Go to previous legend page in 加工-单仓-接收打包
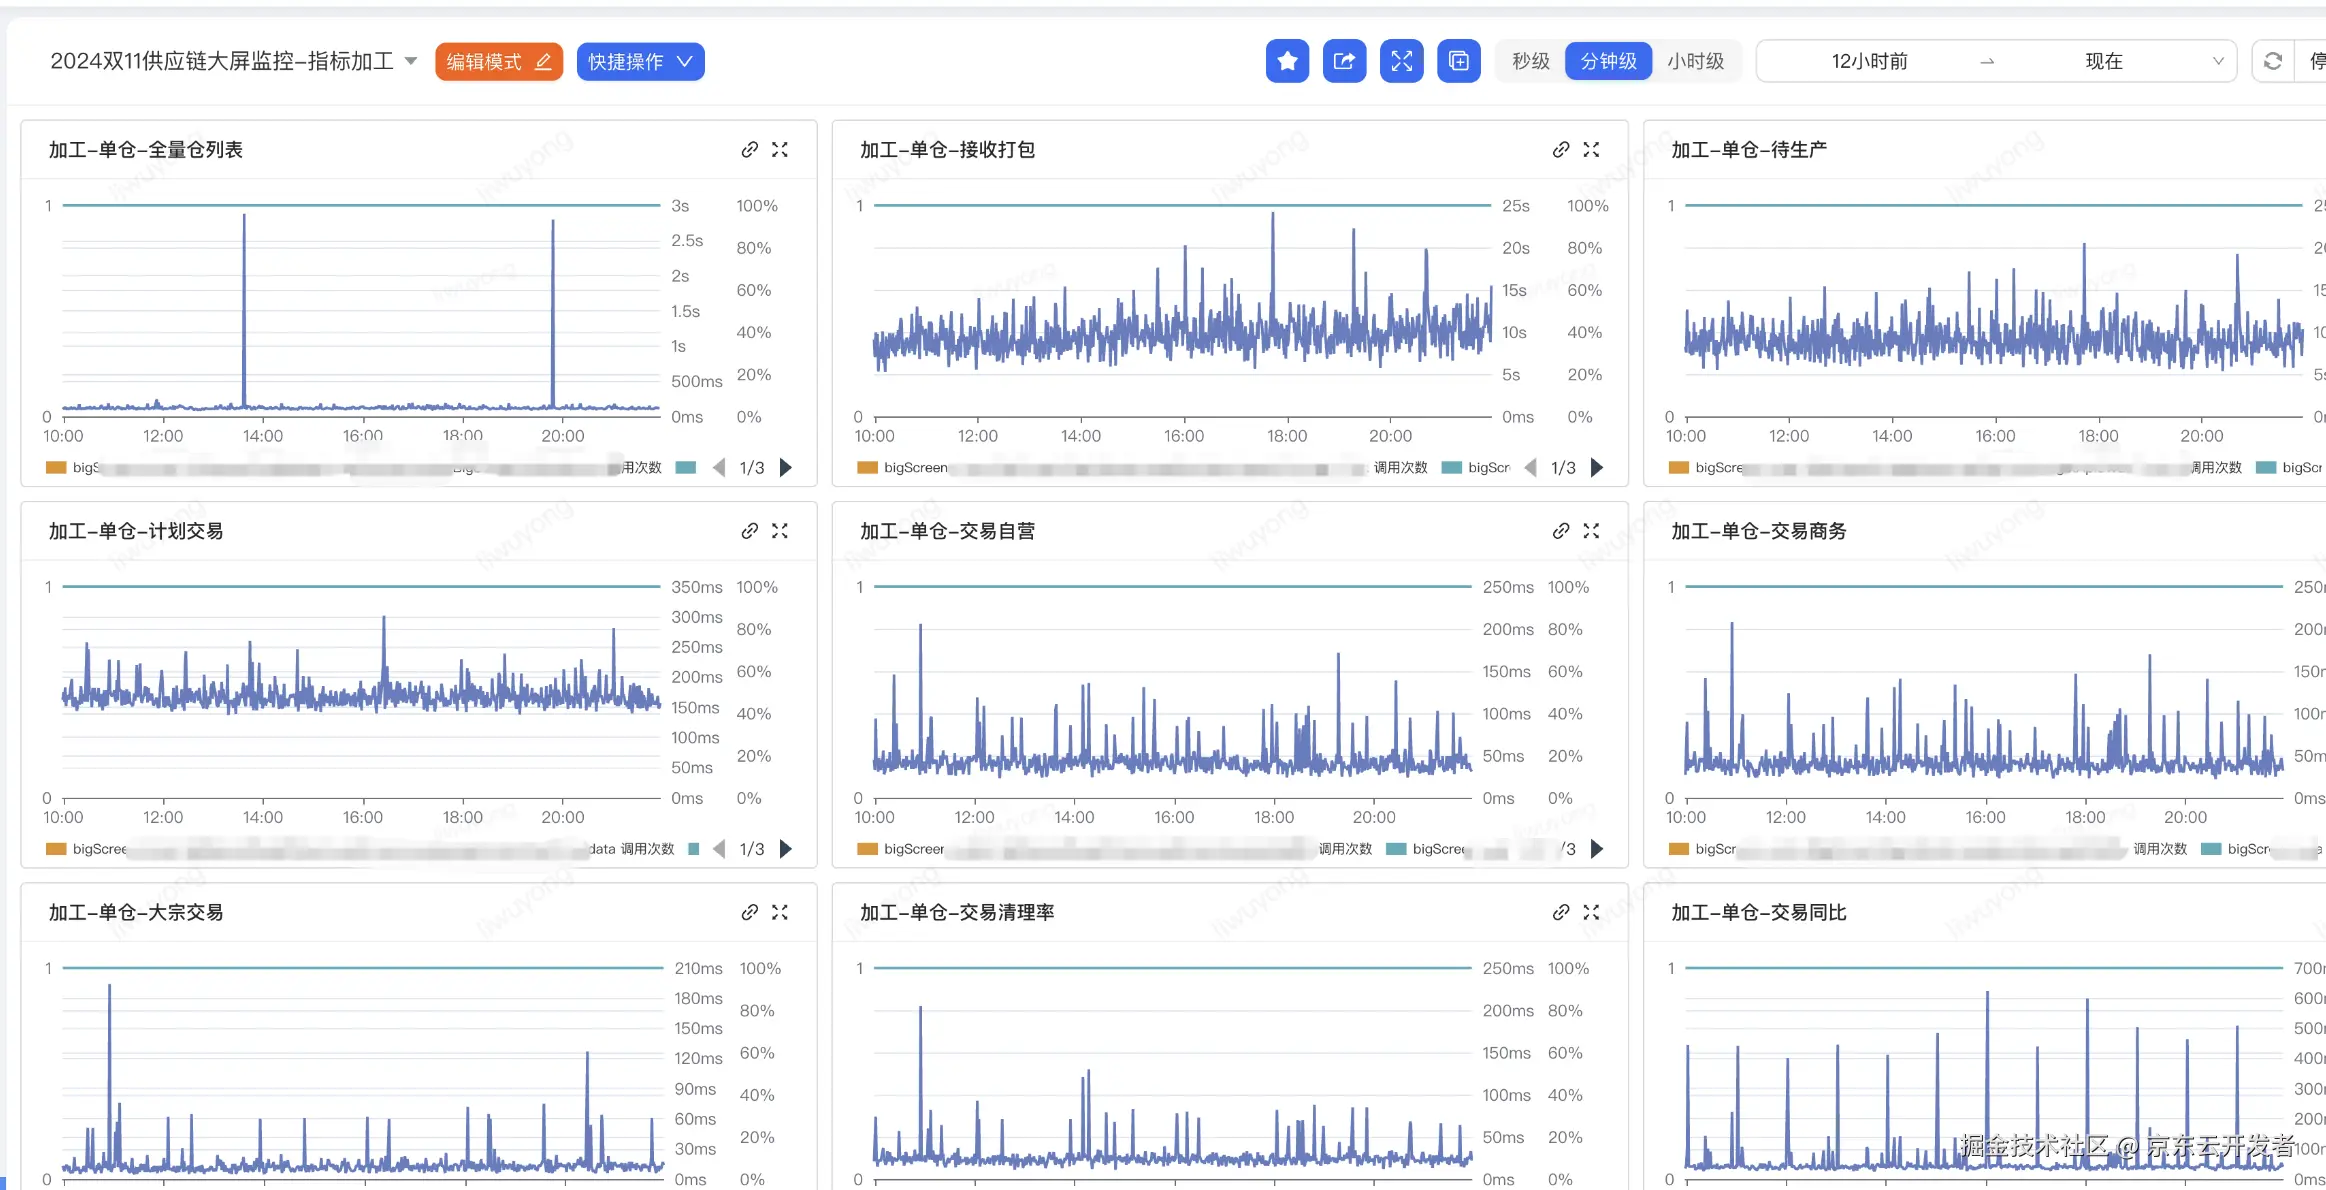Viewport: 2326px width, 1190px height. [x=1530, y=467]
